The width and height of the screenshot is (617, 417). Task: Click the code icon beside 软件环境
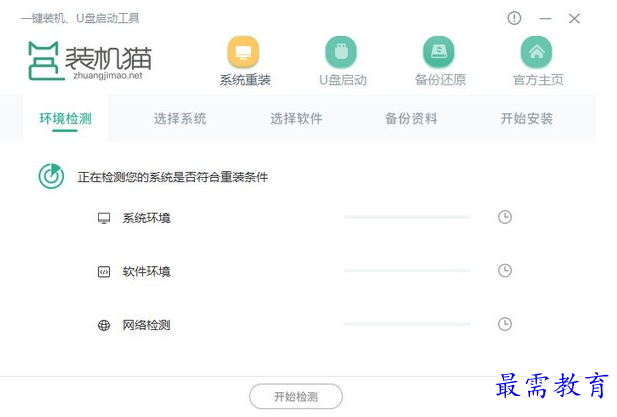point(104,271)
